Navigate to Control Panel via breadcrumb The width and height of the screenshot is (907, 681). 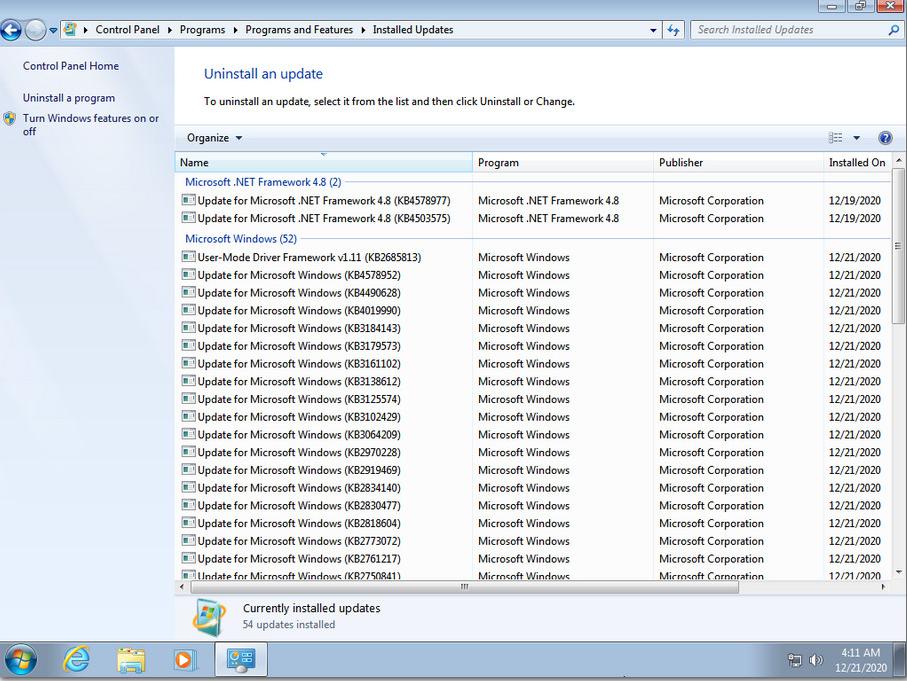coord(127,29)
